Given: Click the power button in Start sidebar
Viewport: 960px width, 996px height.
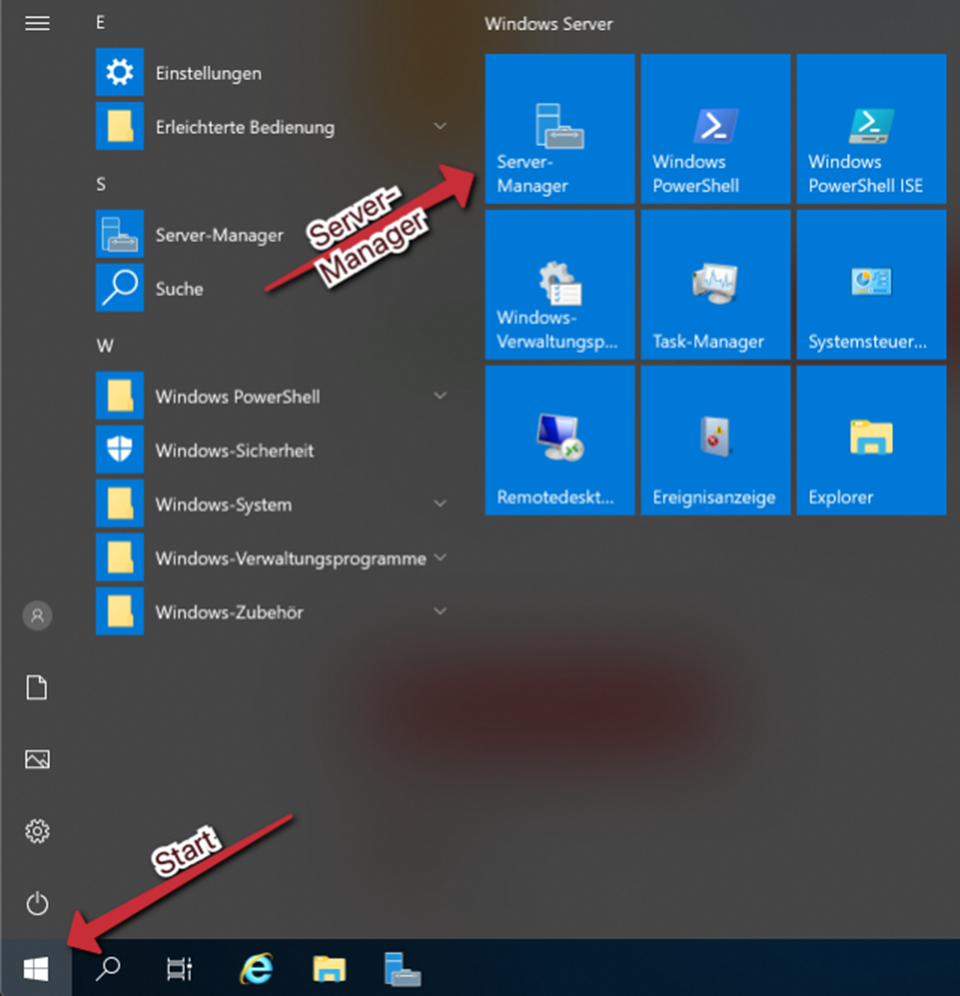Looking at the screenshot, I should click(x=37, y=904).
